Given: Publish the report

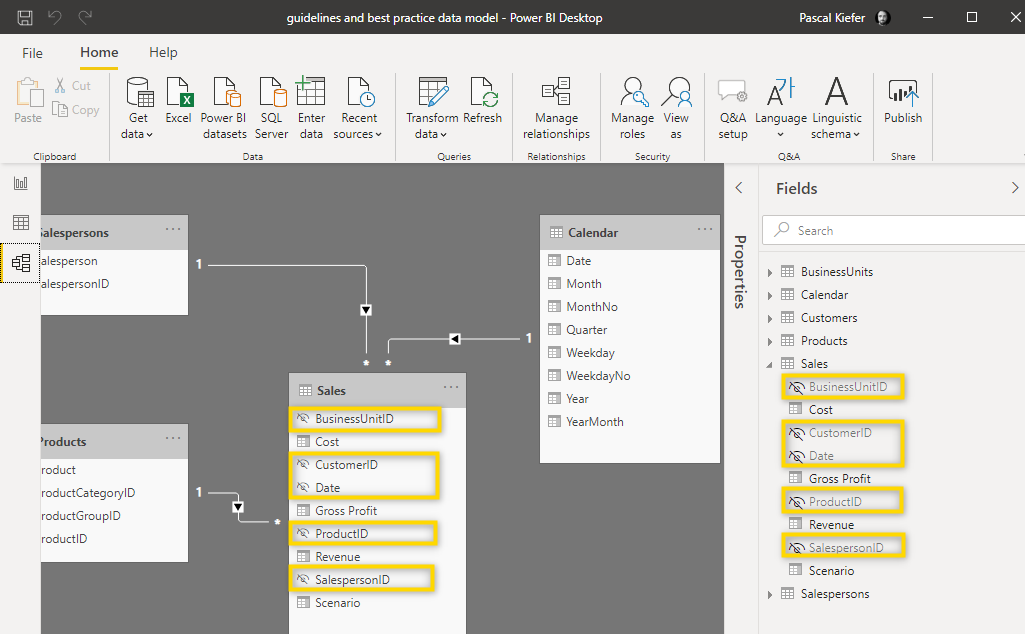Looking at the screenshot, I should (x=903, y=101).
